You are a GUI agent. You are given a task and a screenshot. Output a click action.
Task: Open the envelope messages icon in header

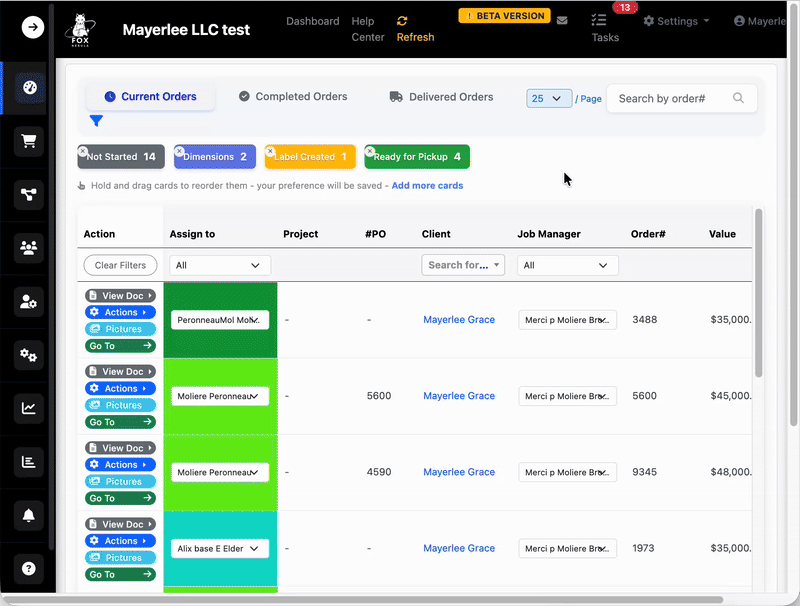point(562,20)
